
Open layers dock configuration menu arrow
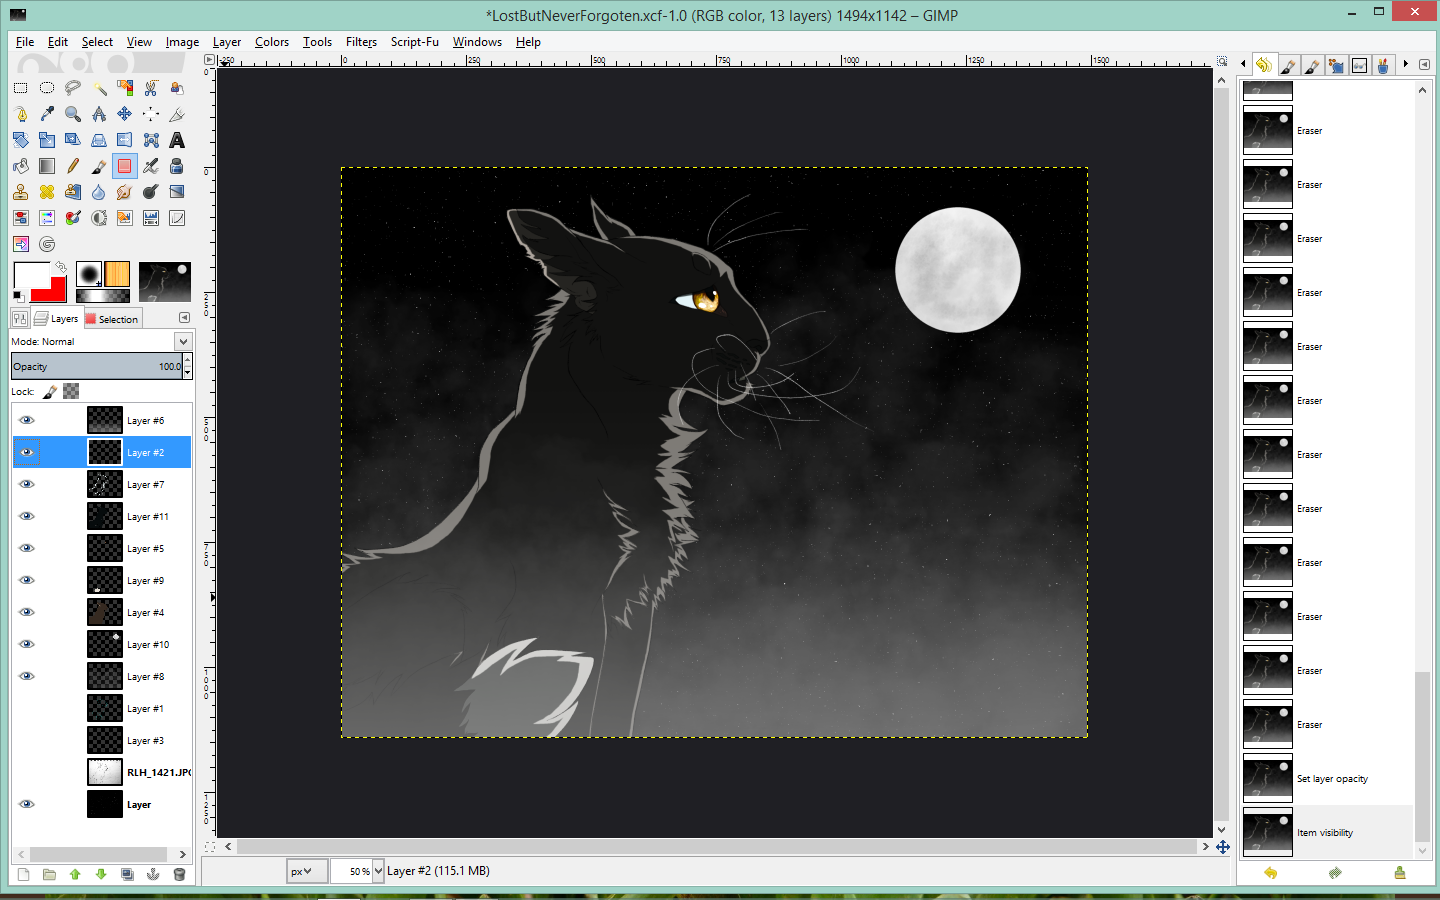click(x=184, y=318)
